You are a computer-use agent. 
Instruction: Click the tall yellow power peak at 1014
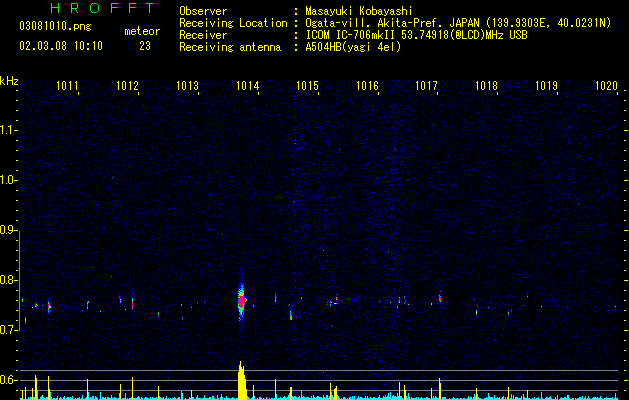(x=241, y=380)
